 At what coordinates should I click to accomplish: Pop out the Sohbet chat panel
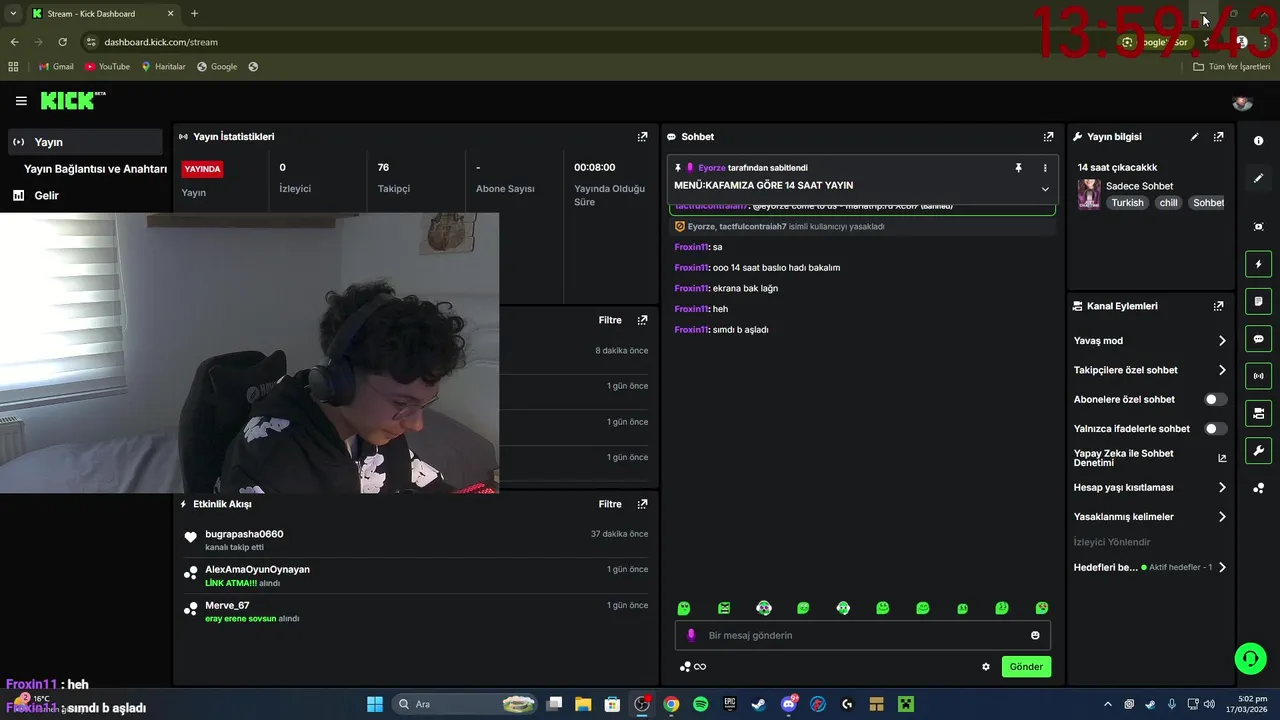1048,137
